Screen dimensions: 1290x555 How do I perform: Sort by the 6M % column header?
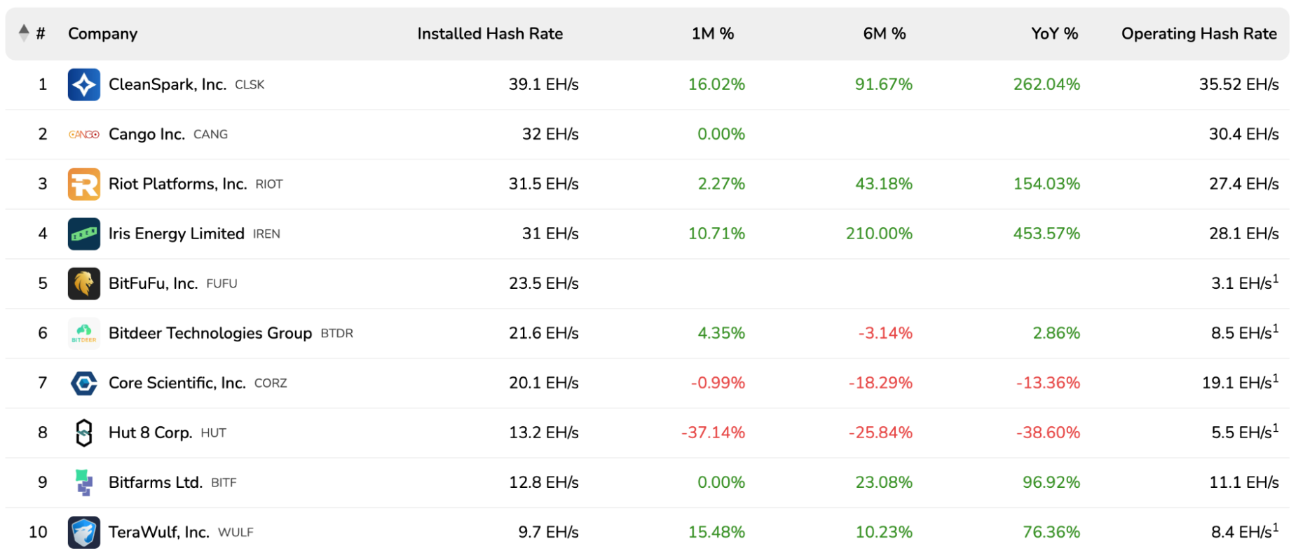pos(884,34)
